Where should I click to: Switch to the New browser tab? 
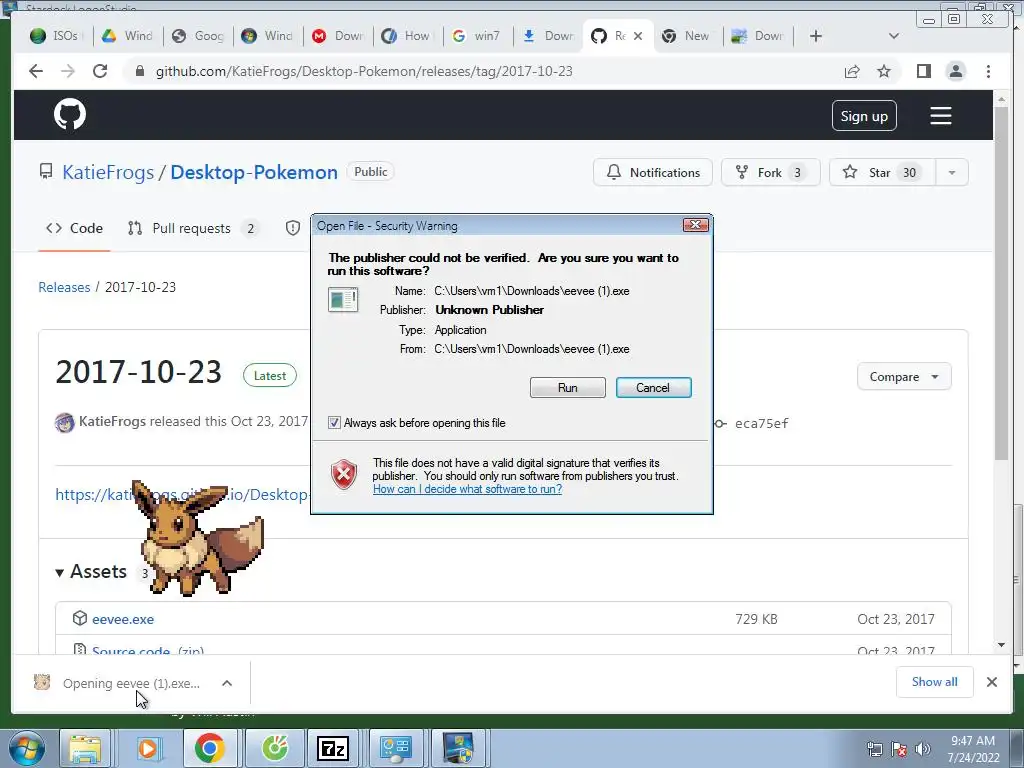coord(689,36)
